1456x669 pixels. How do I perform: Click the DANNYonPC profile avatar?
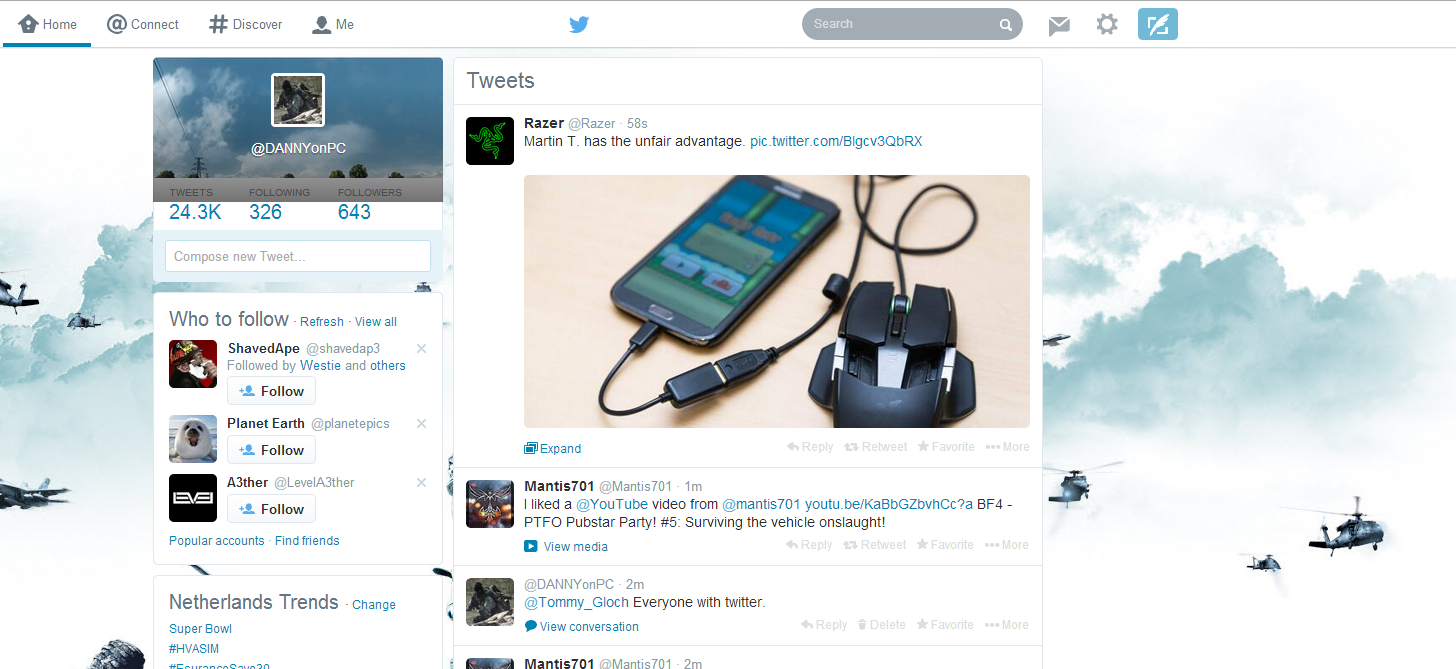click(298, 100)
